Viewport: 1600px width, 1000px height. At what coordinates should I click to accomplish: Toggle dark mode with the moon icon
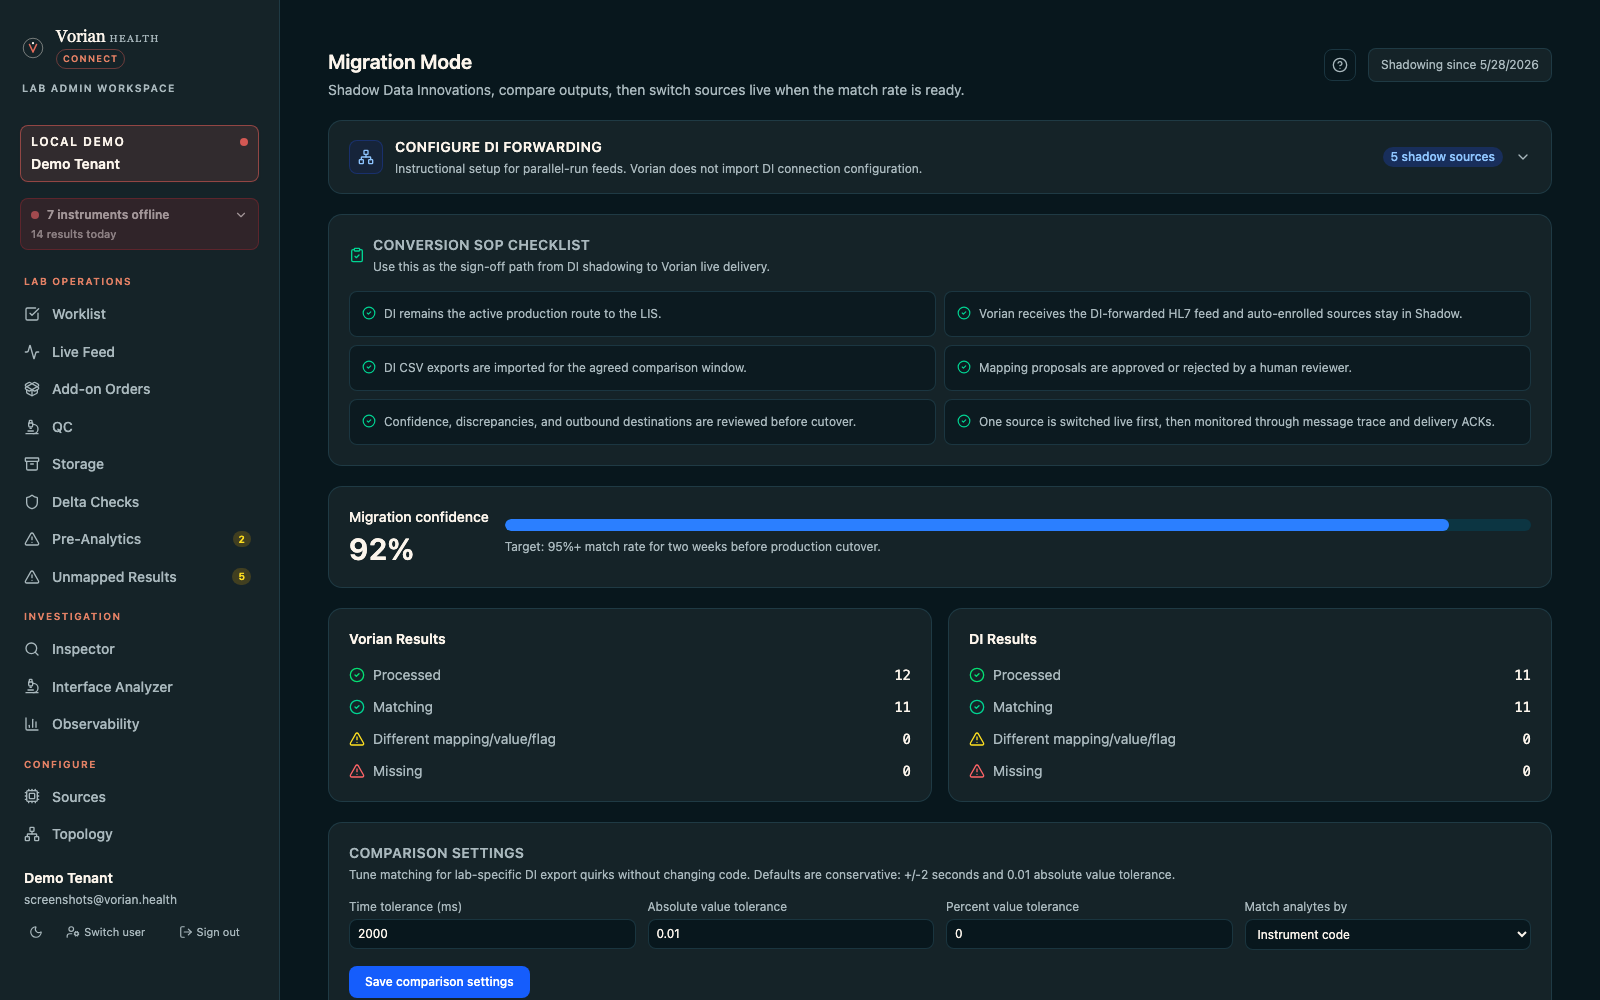click(x=36, y=932)
